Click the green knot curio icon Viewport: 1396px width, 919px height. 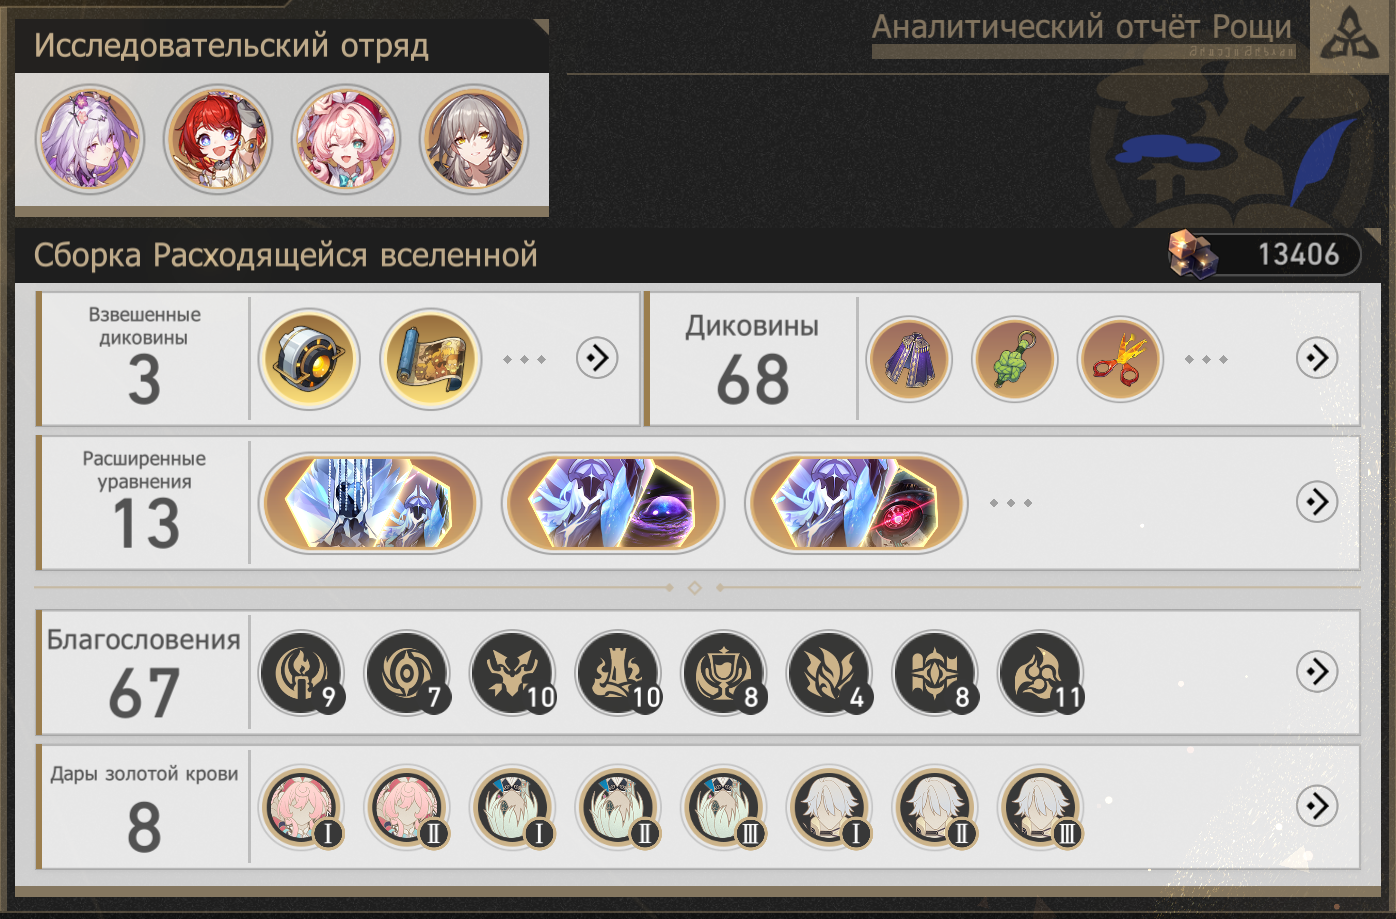(x=1014, y=358)
